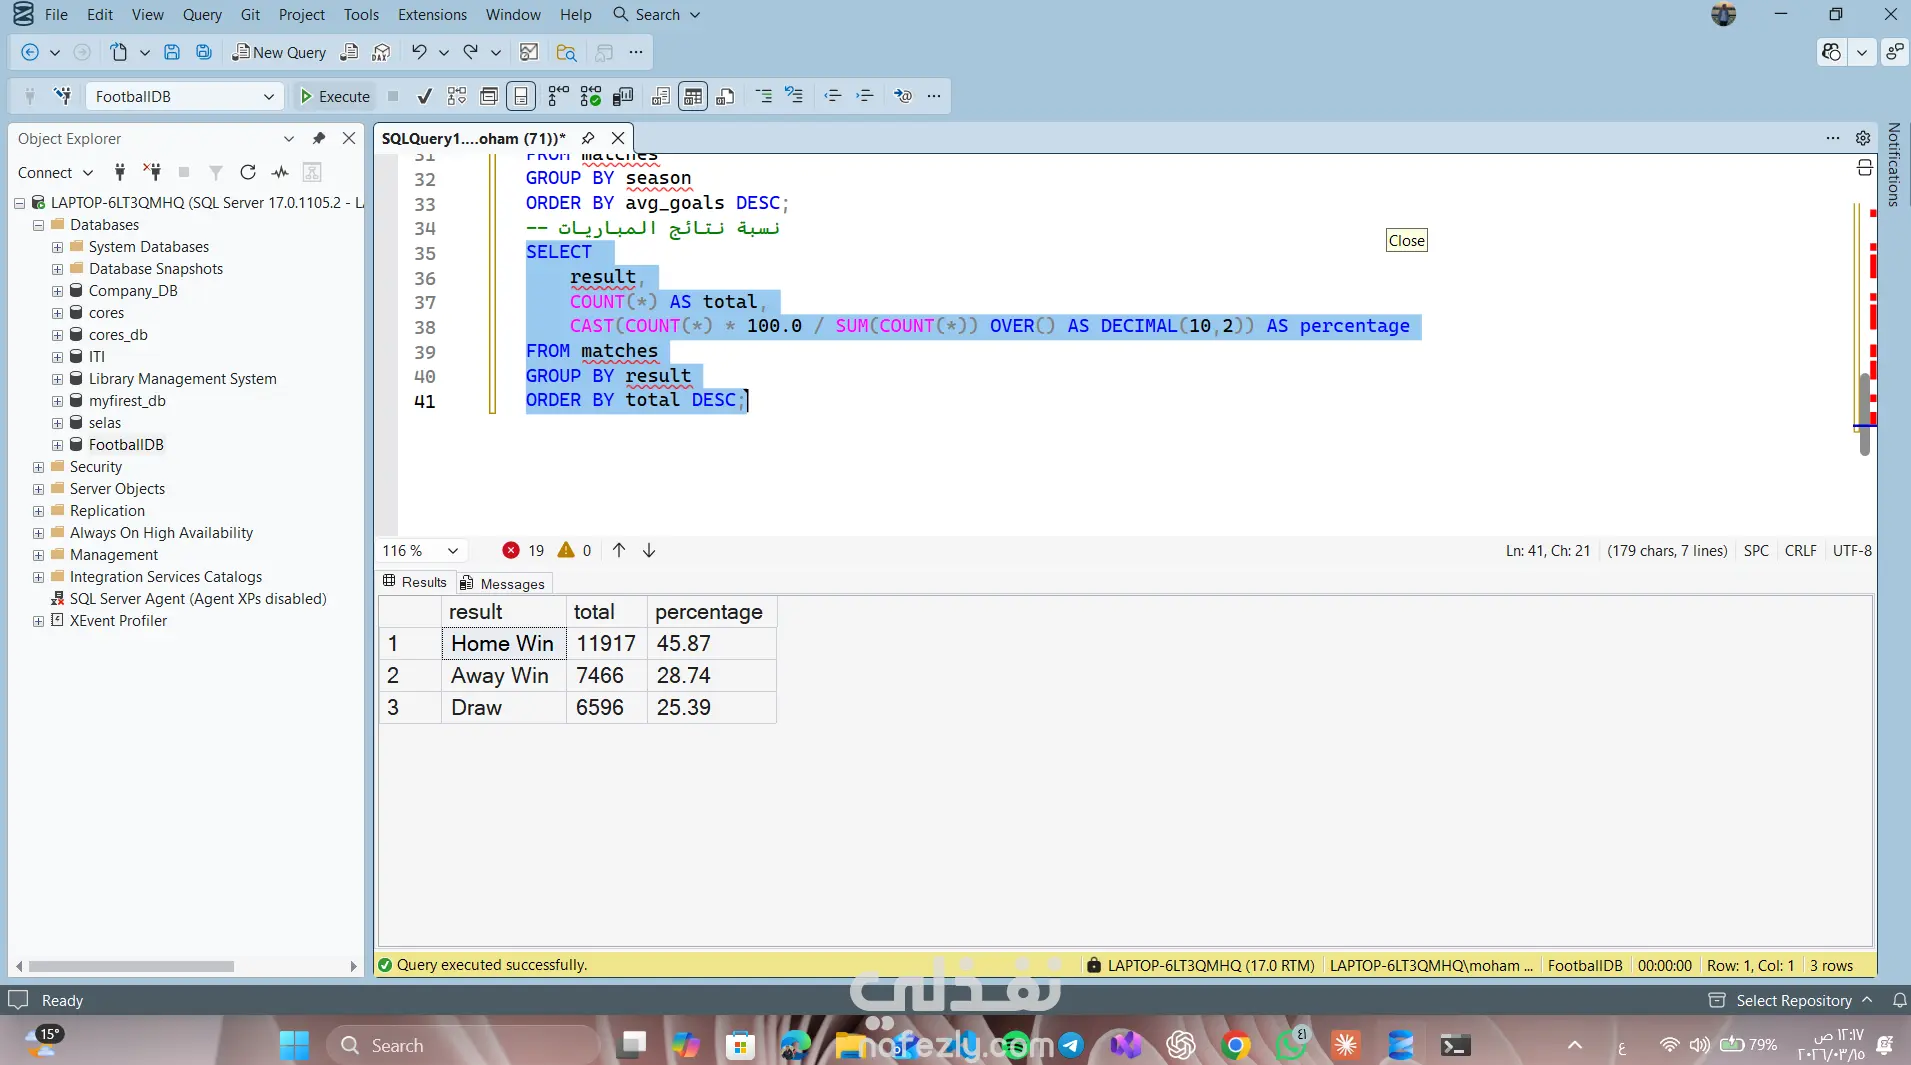Click the New Query button
This screenshot has width=1911, height=1065.
tap(279, 52)
